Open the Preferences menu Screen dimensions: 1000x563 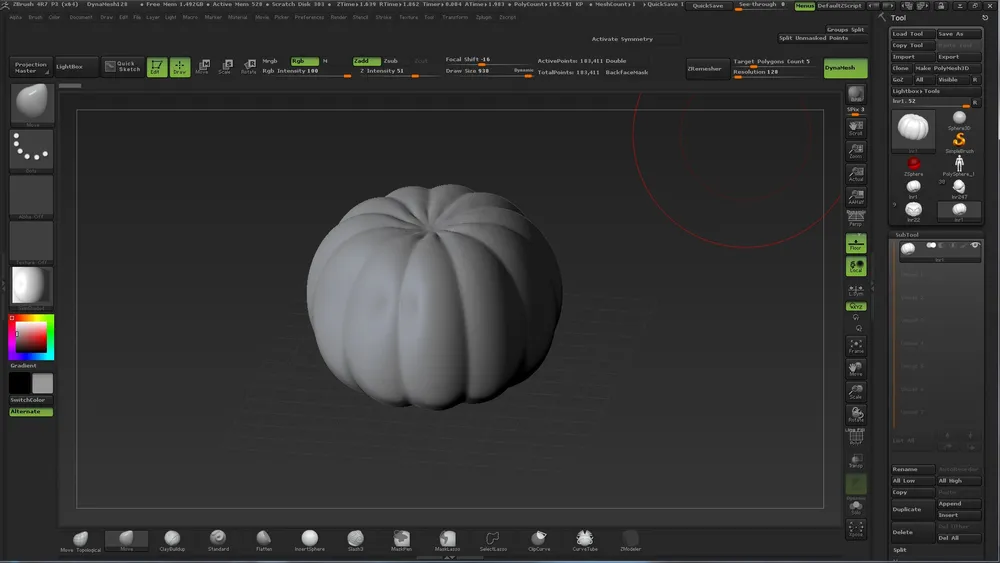click(x=309, y=17)
